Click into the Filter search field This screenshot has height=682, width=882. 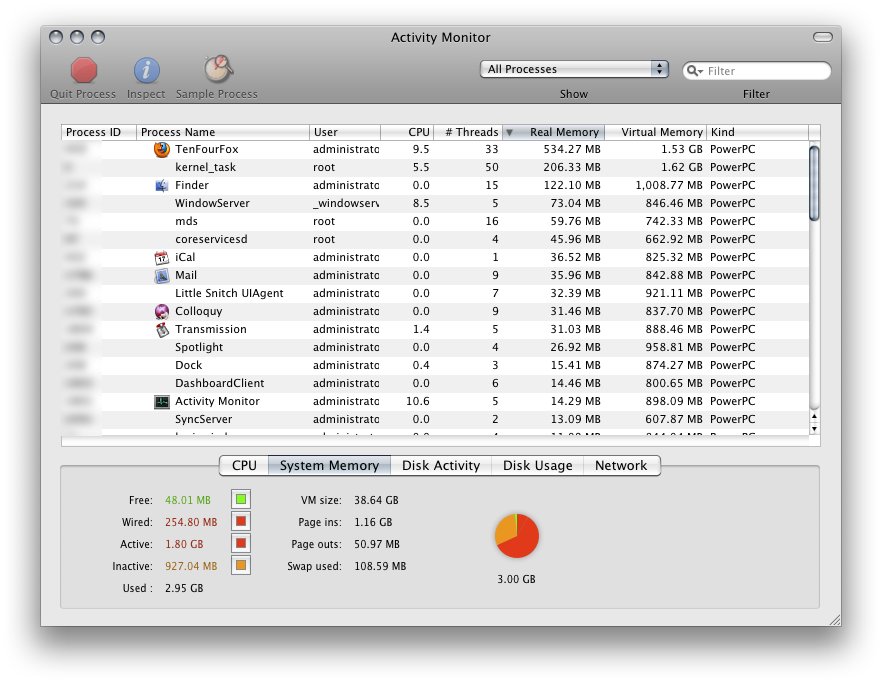[756, 71]
